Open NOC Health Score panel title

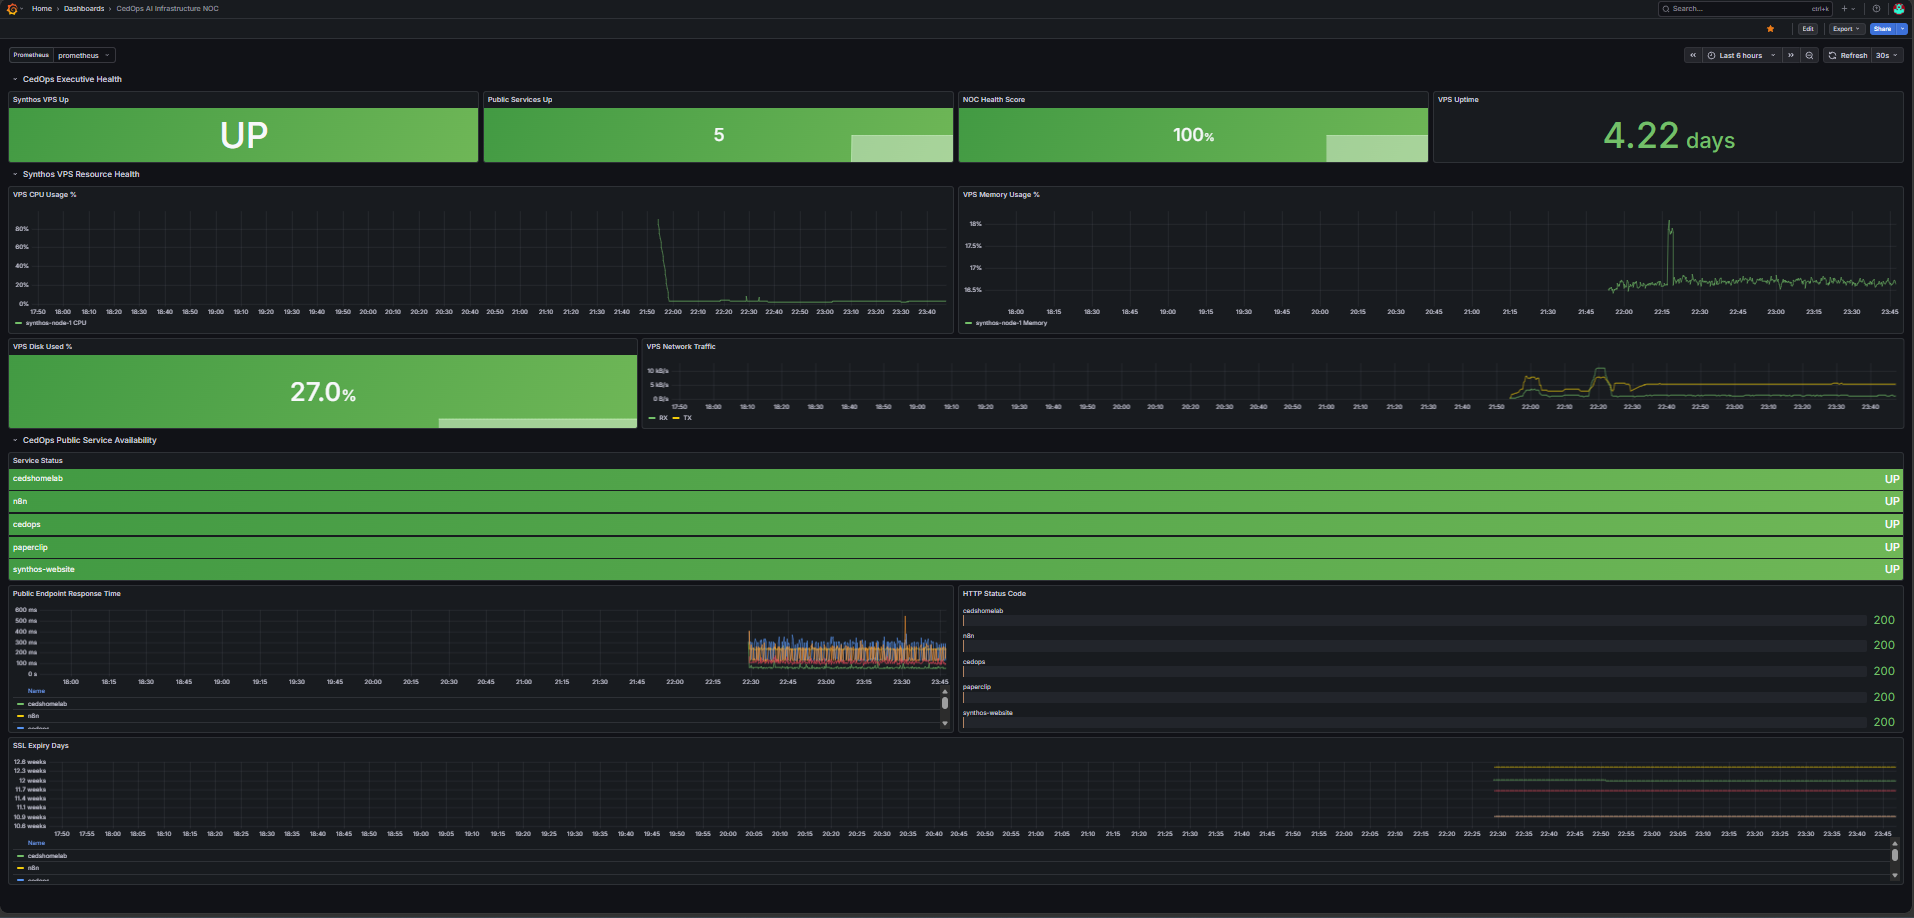point(994,100)
